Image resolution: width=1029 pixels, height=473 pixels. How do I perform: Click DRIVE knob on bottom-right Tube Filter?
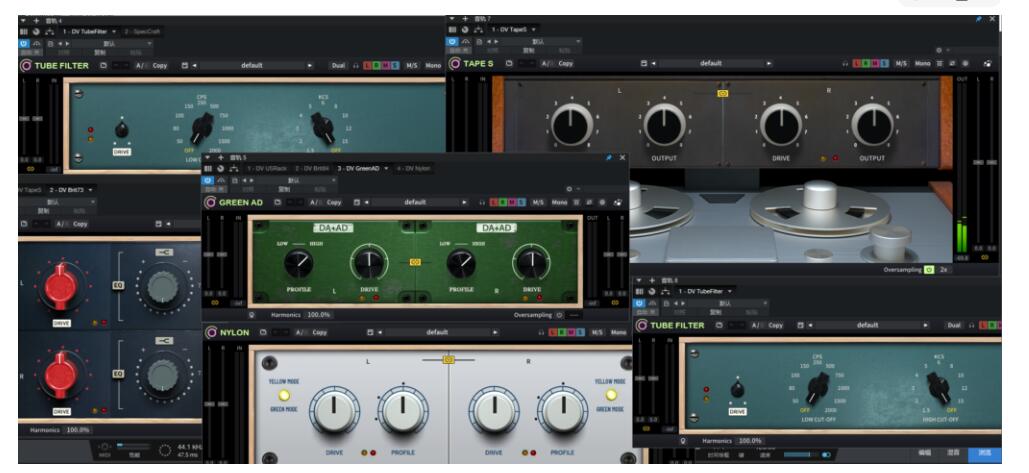(737, 390)
